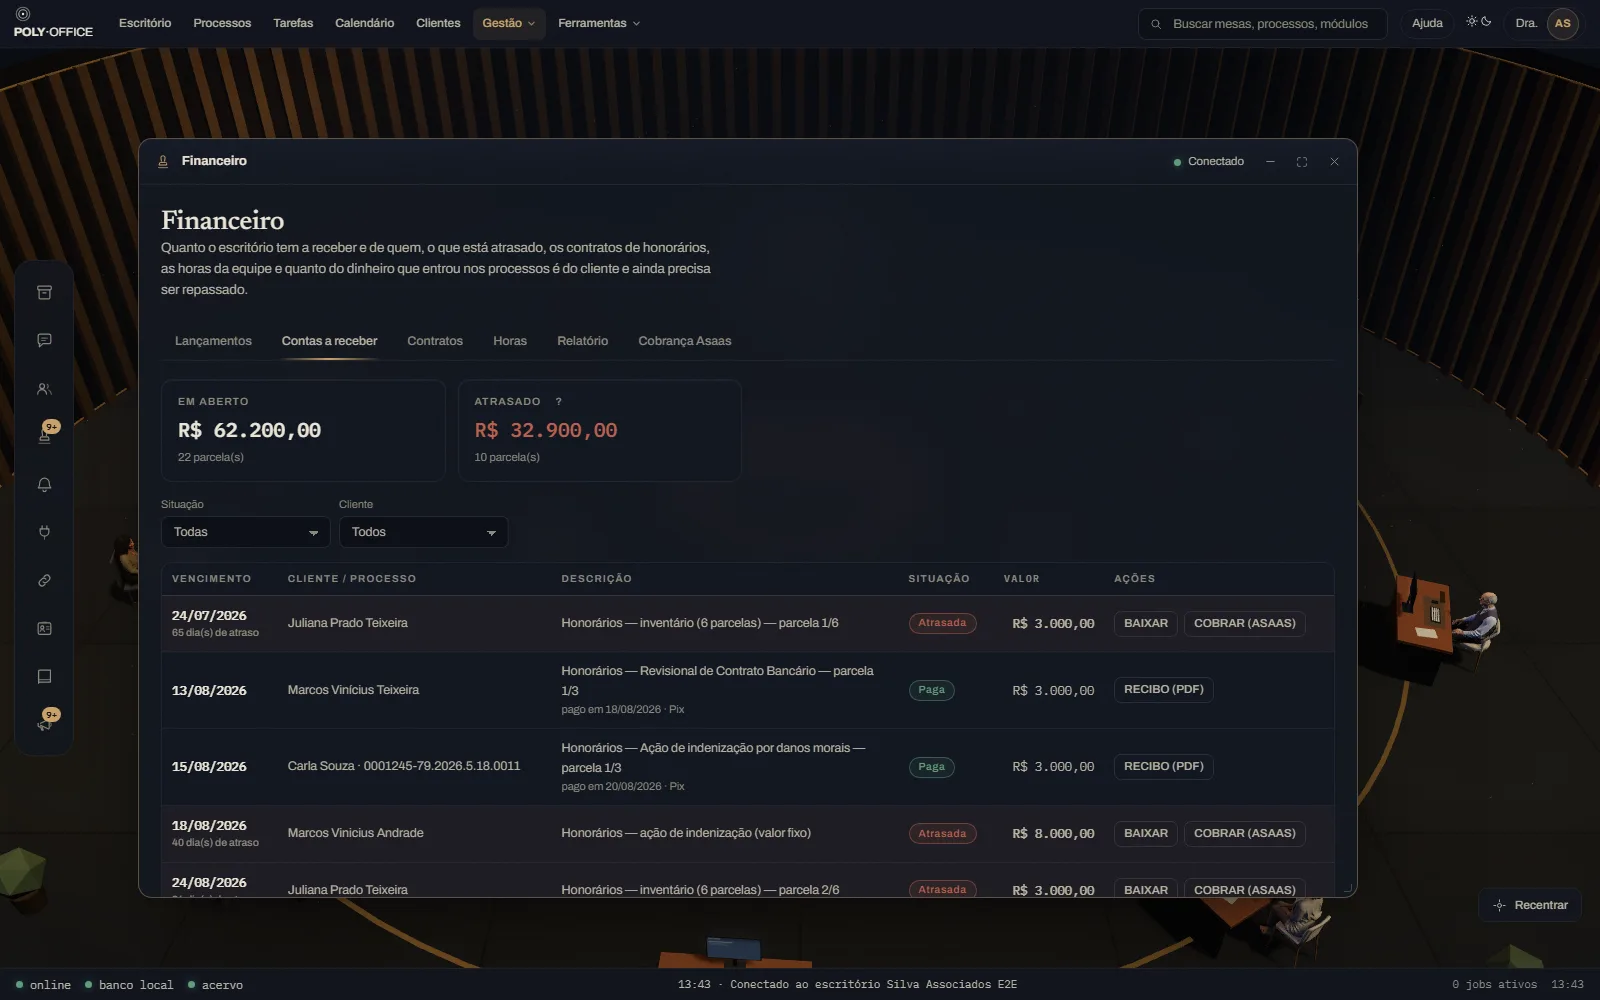Click the AS user avatar

coord(1562,23)
